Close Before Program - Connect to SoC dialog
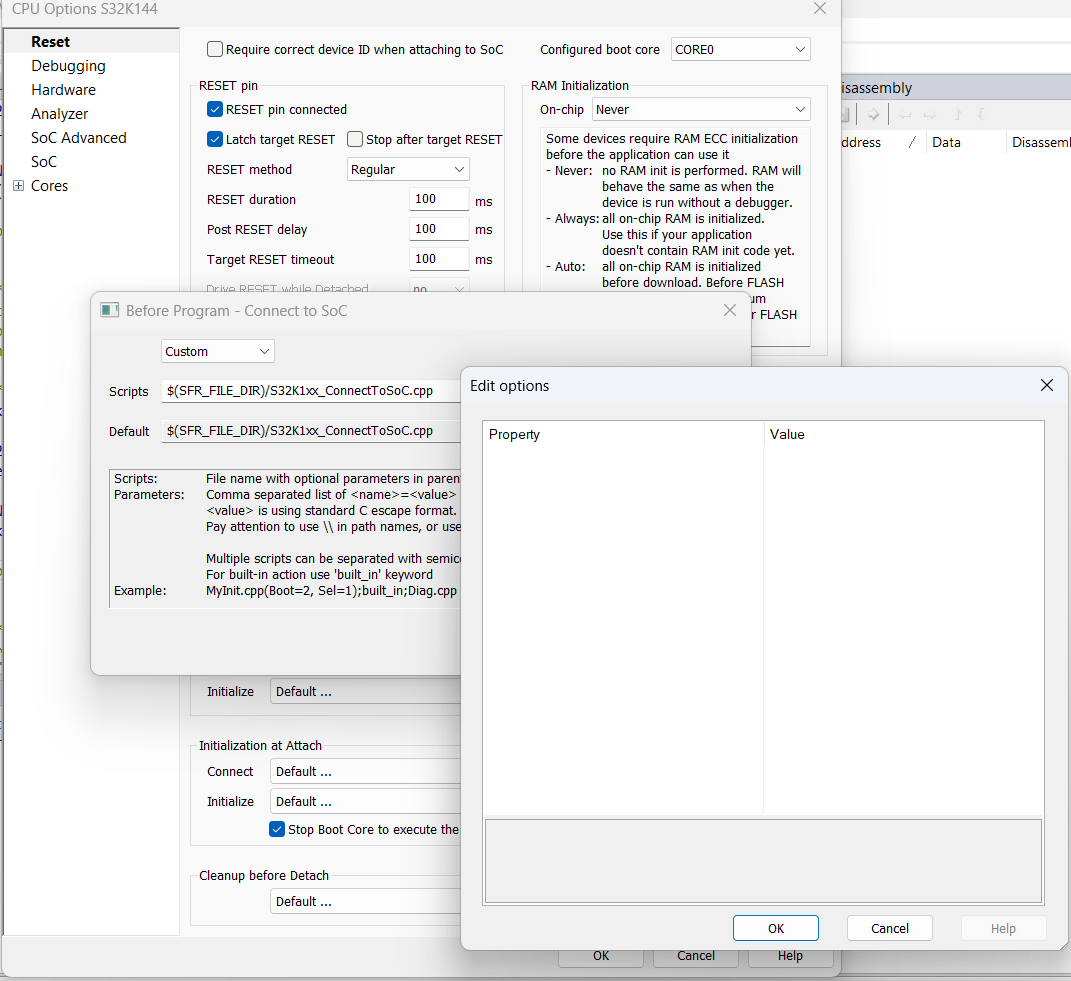This screenshot has width=1071, height=981. [x=729, y=310]
